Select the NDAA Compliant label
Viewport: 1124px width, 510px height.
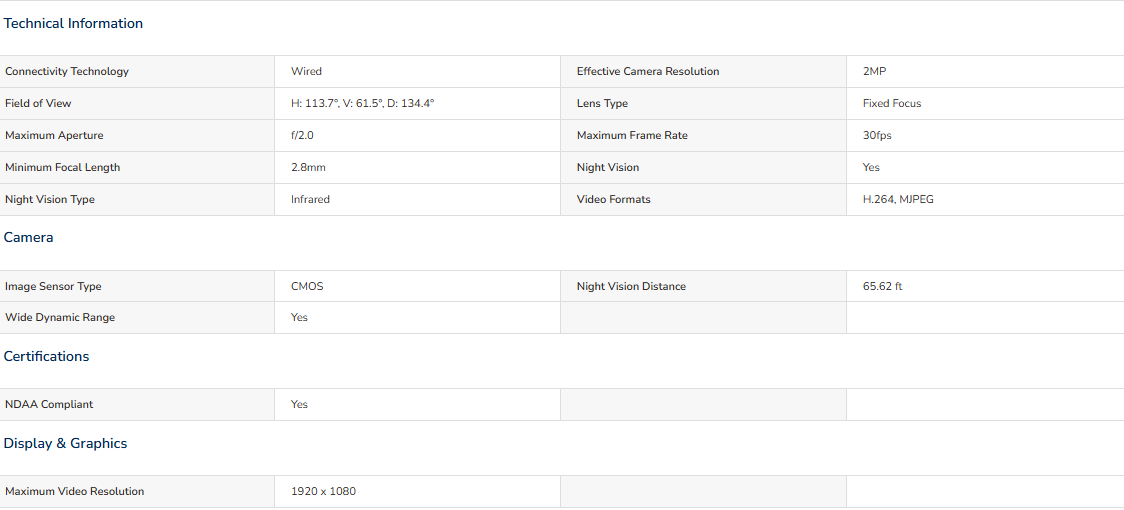coord(49,405)
